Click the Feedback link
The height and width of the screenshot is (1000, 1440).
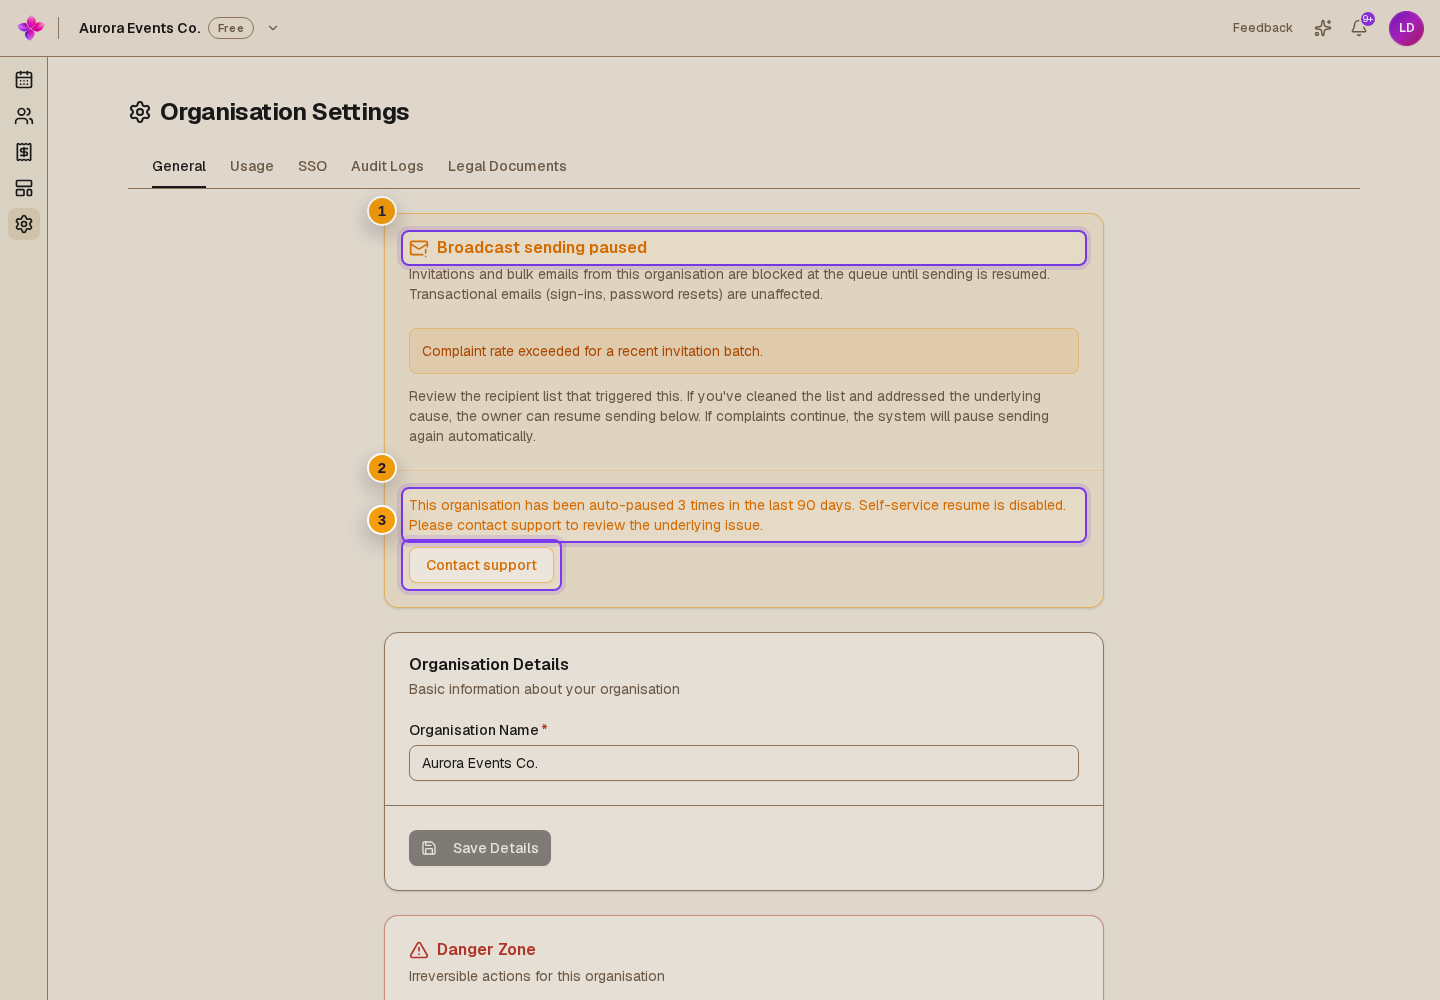[1262, 28]
